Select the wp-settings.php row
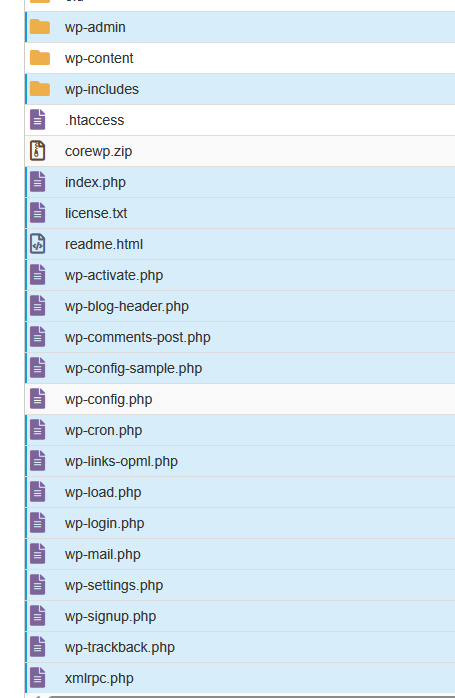 pyautogui.click(x=240, y=585)
